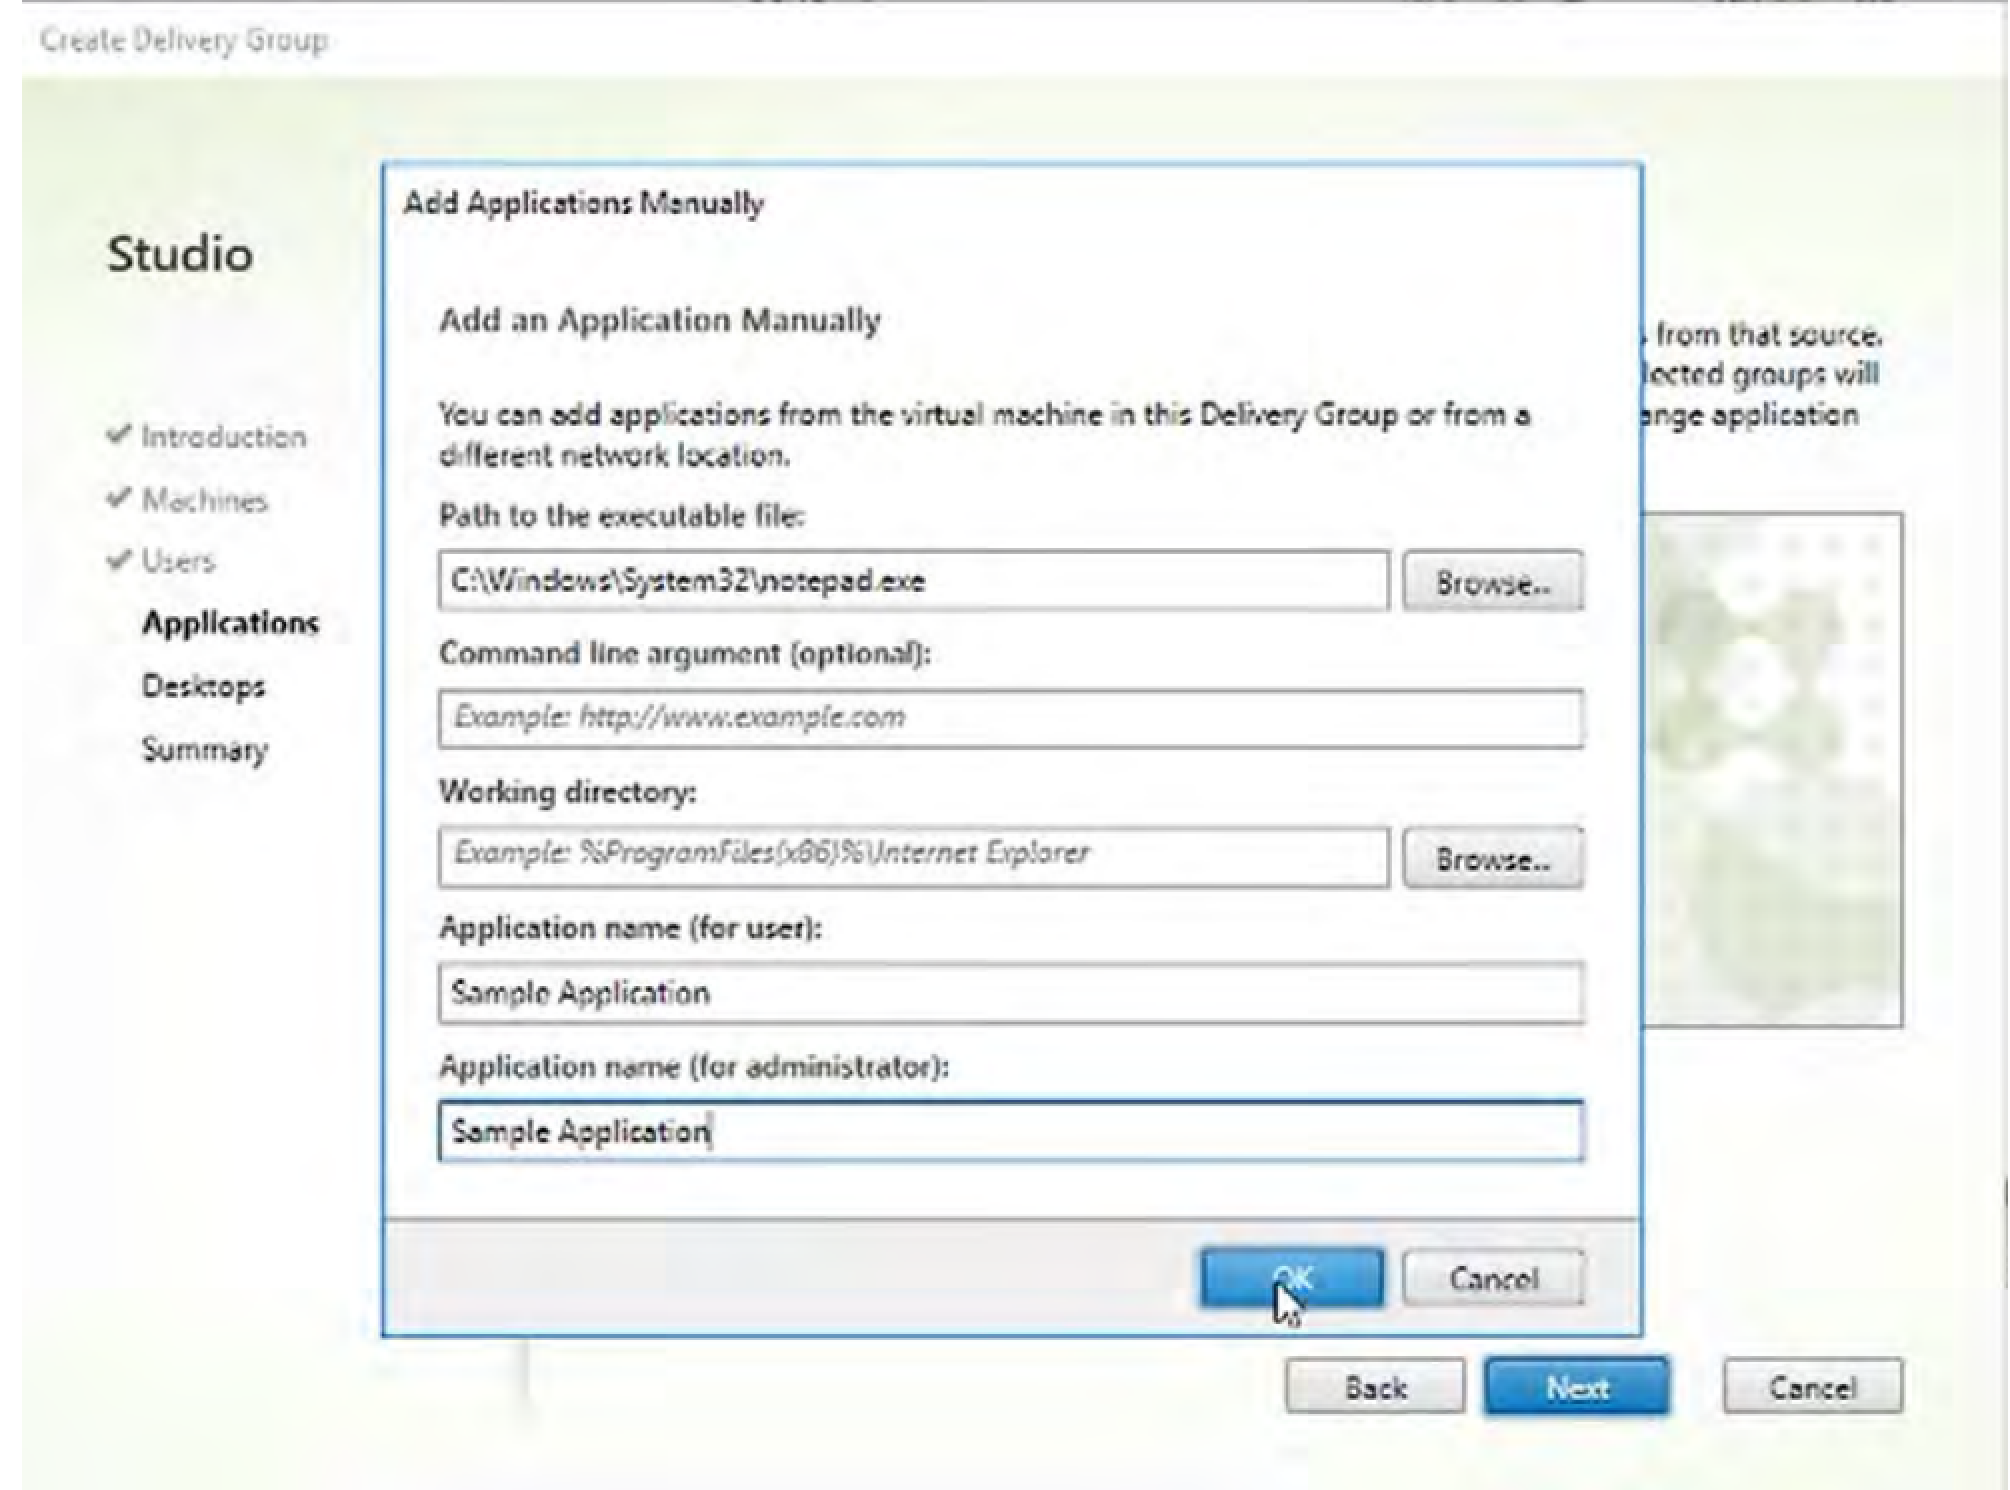Click OK to add the application
Viewport: 2010px width, 1490px height.
[x=1292, y=1277]
